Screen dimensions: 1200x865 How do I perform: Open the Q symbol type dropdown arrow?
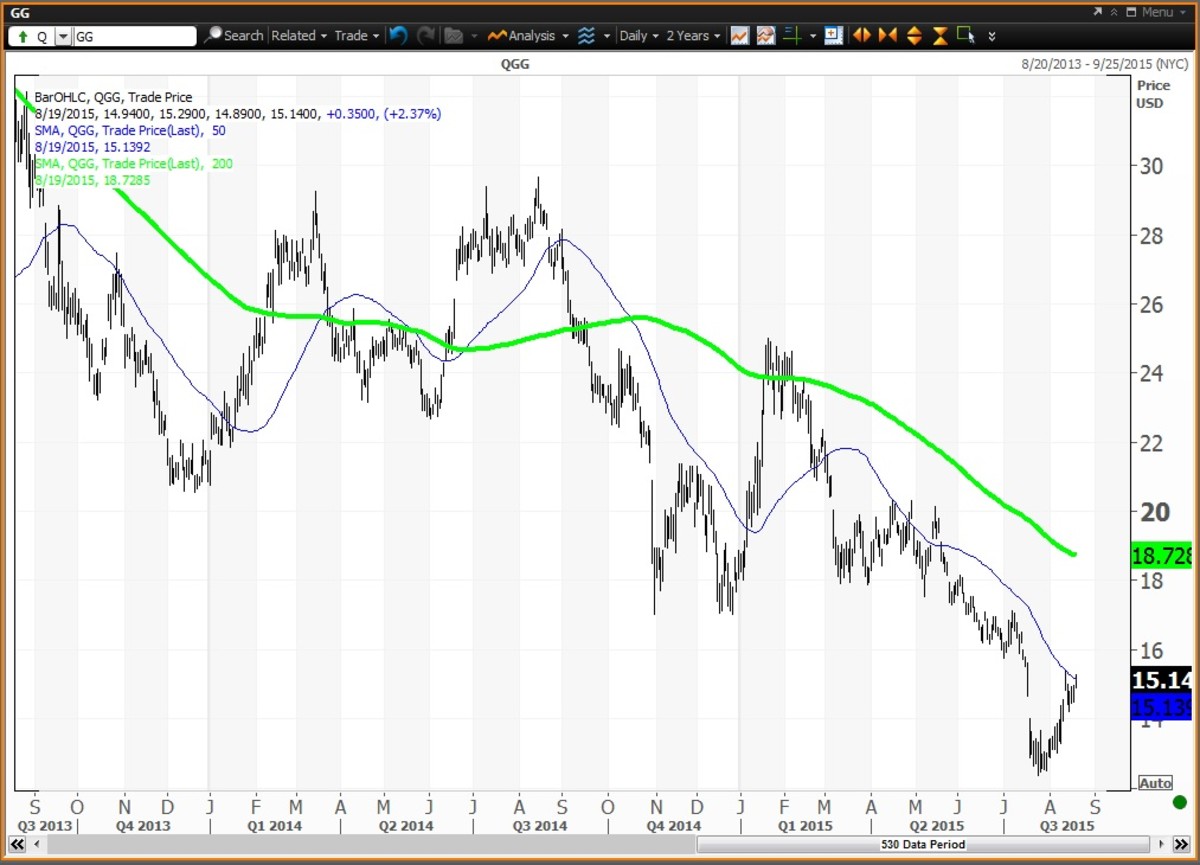pos(63,36)
